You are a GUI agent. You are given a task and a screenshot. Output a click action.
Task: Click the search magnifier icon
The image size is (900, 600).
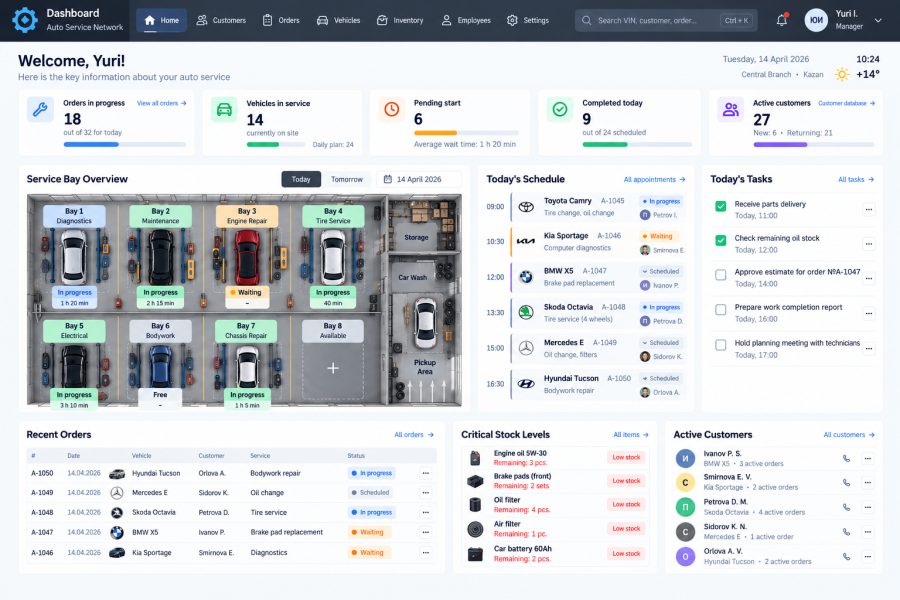click(x=587, y=20)
